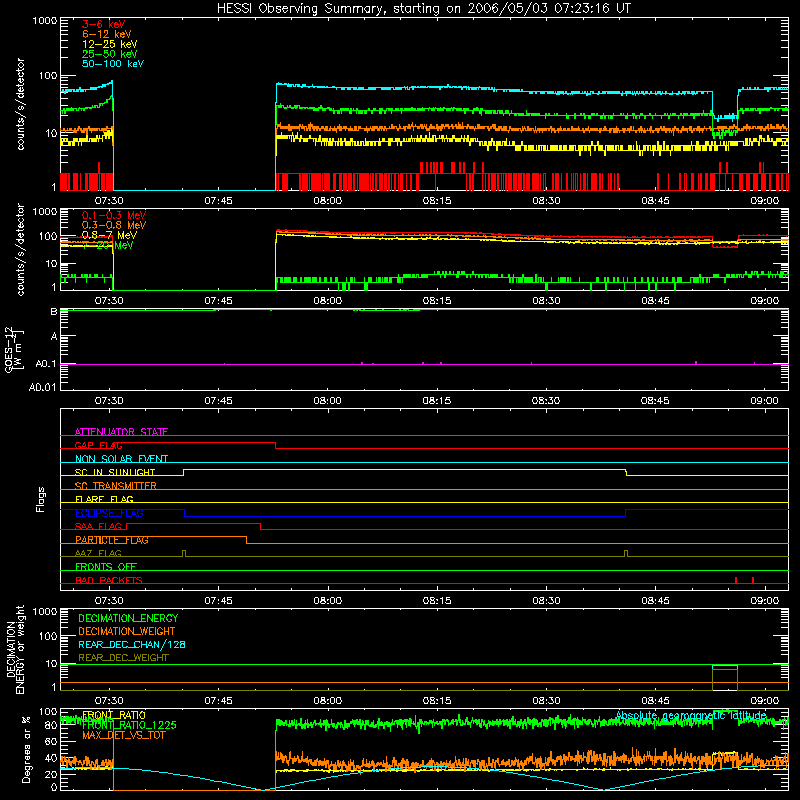Select the NON_SOLAR_EVENT flag label

pos(121,459)
